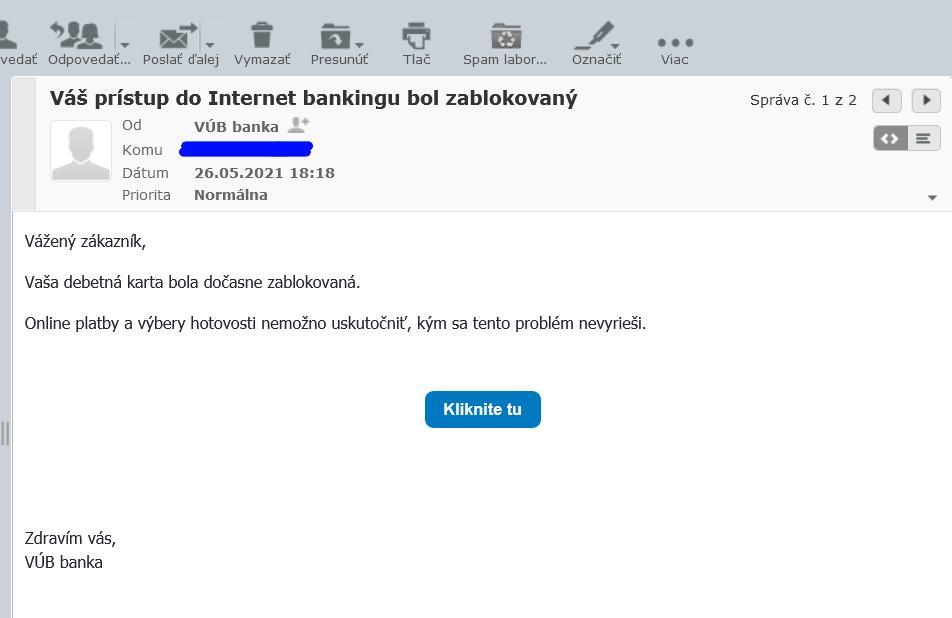Viewport: 952px width, 618px height.
Task: Click the Poslať ďalej forward icon
Action: (177, 37)
